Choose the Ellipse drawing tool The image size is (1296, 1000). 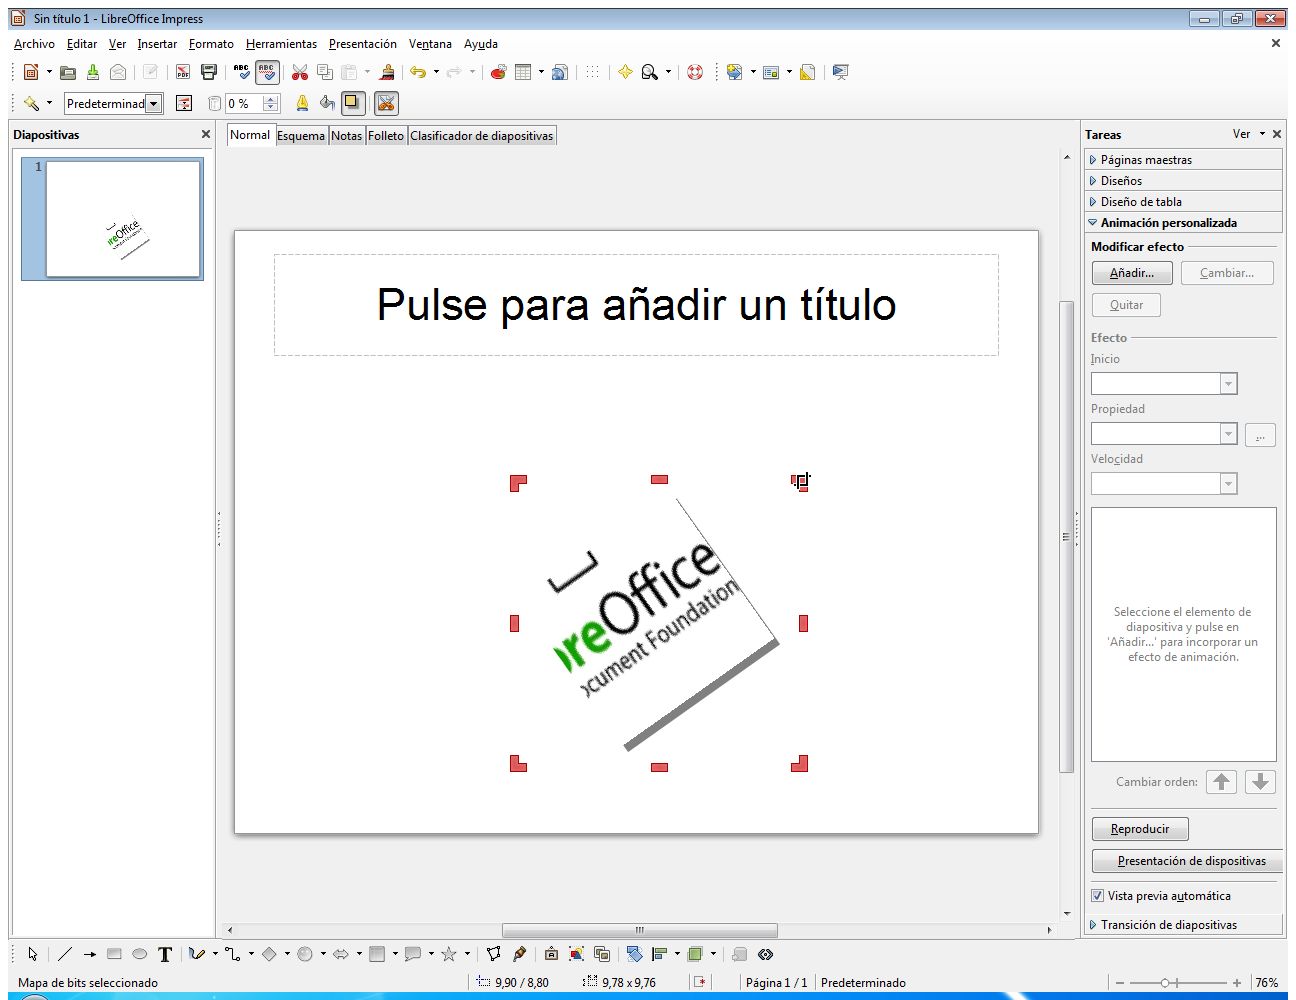(x=139, y=954)
